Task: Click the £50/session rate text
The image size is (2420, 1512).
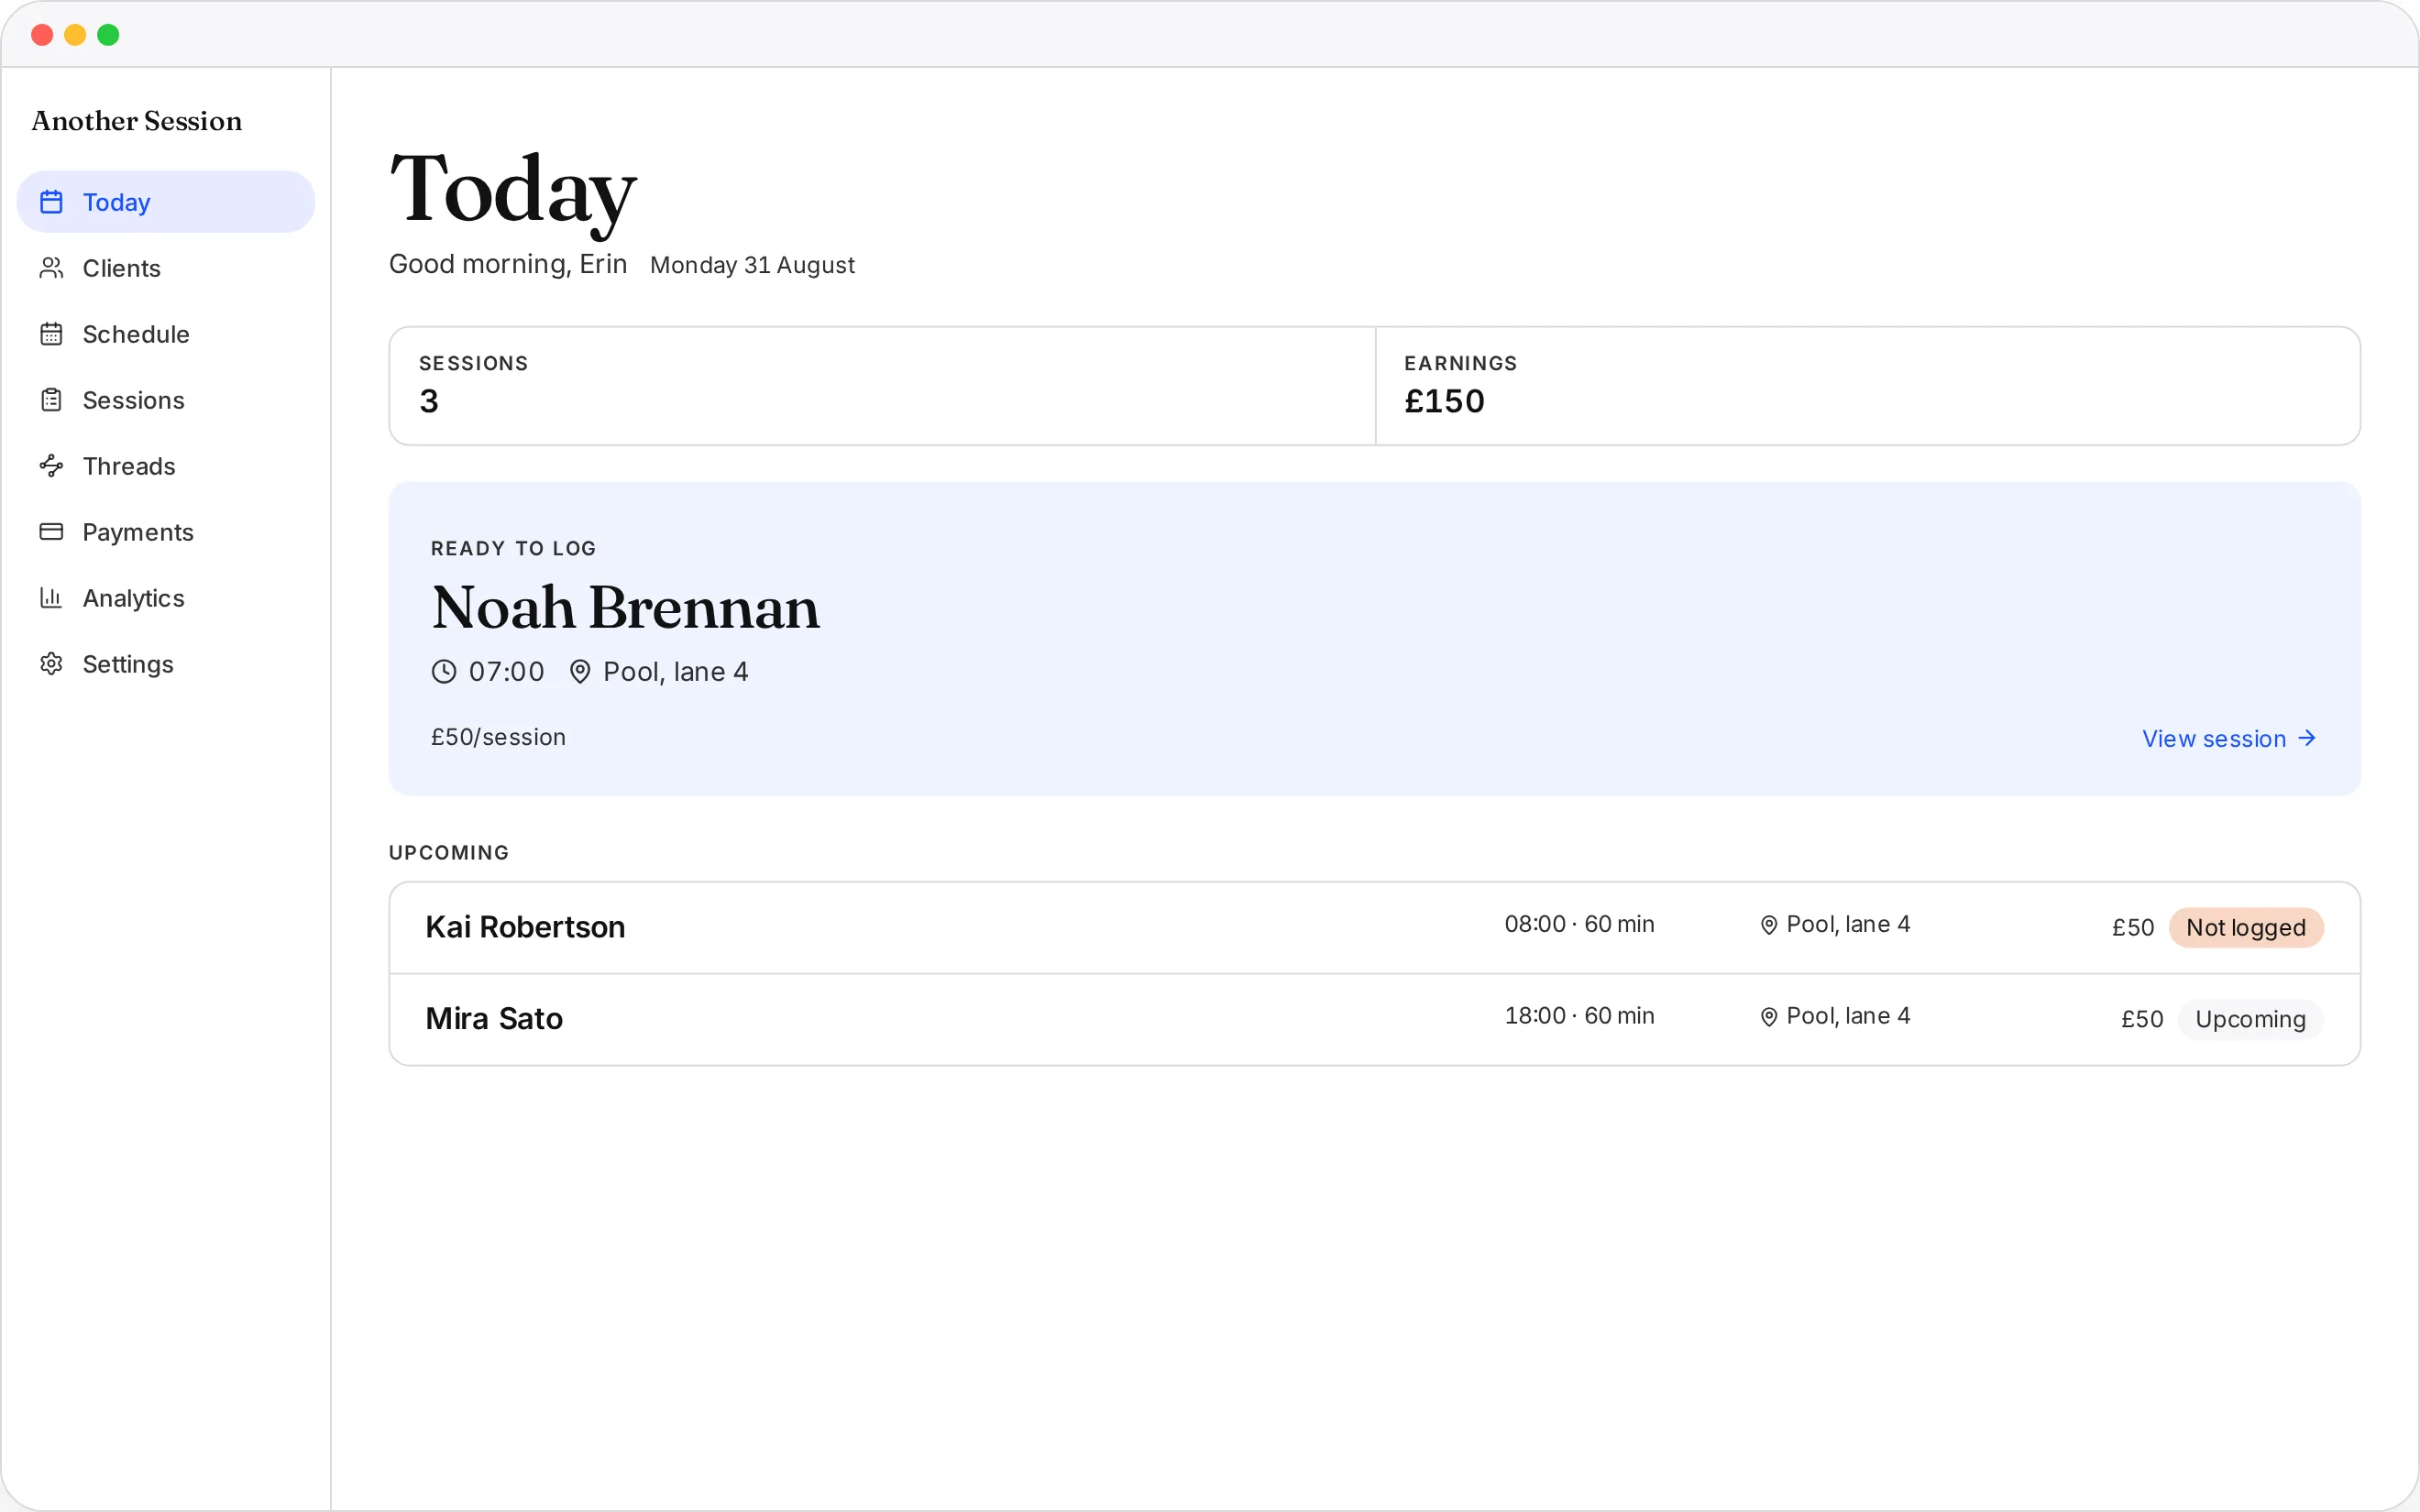Action: point(498,737)
